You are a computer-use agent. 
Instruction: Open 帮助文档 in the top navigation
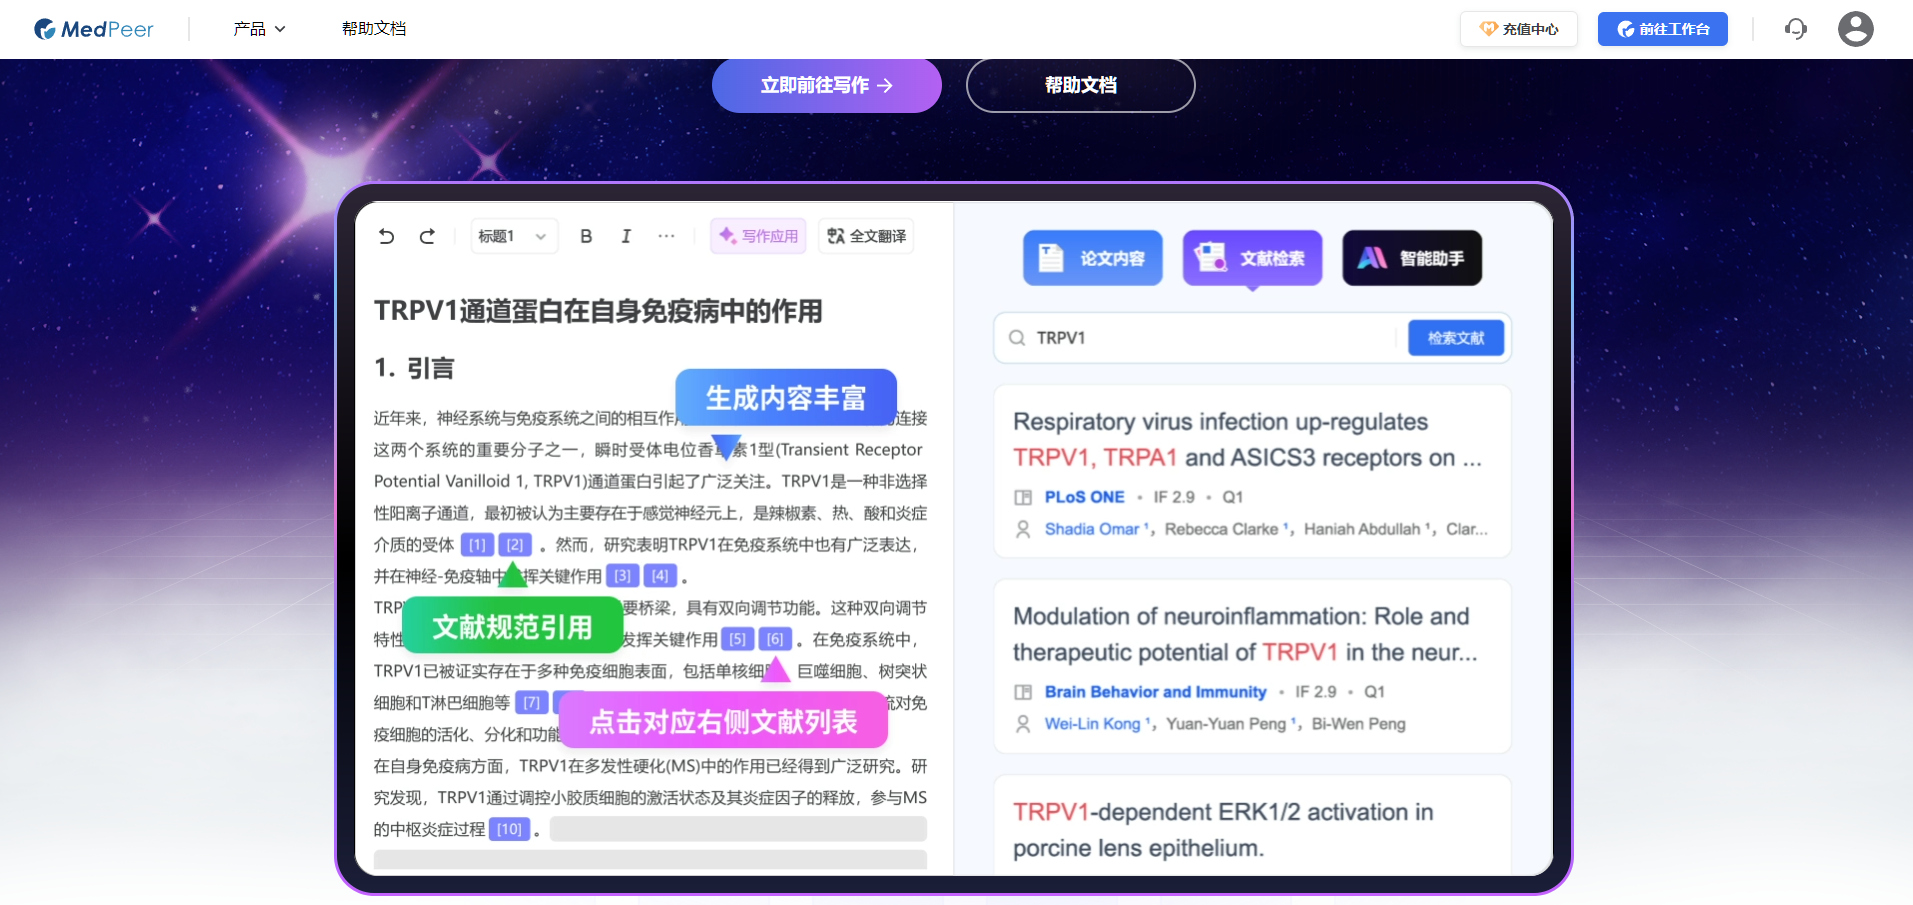[374, 29]
